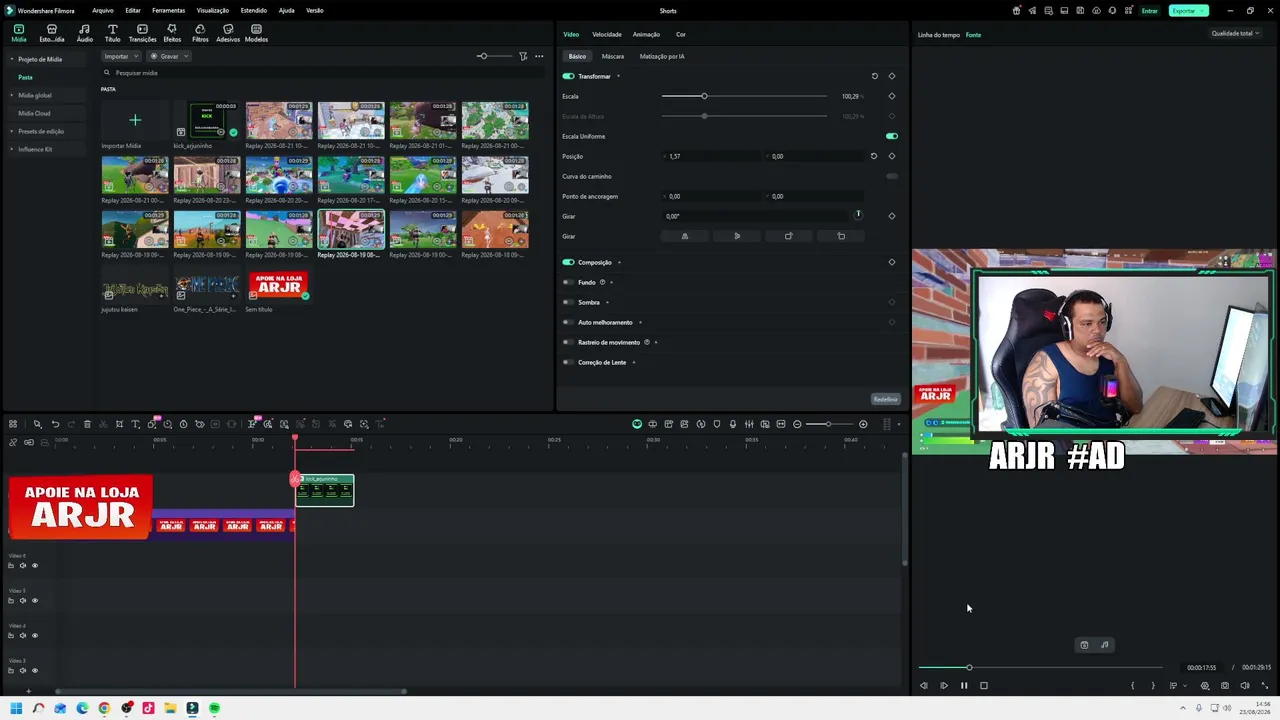
Task: Add keyframe for Composição
Action: (x=892, y=262)
